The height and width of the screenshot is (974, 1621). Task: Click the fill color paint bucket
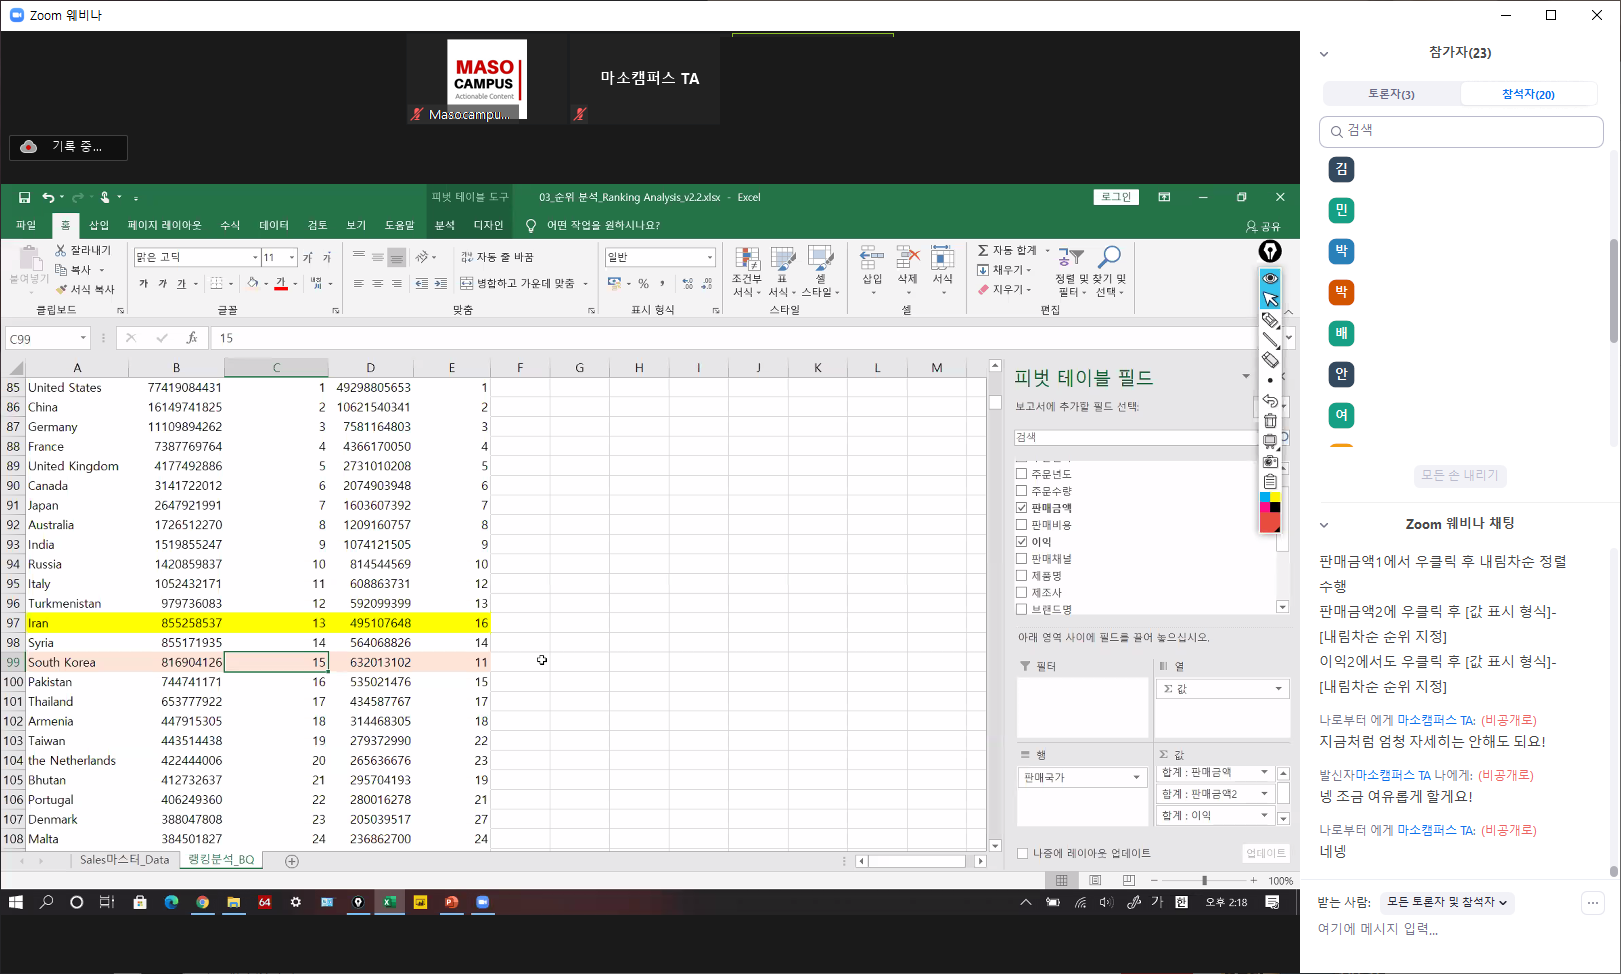point(253,284)
